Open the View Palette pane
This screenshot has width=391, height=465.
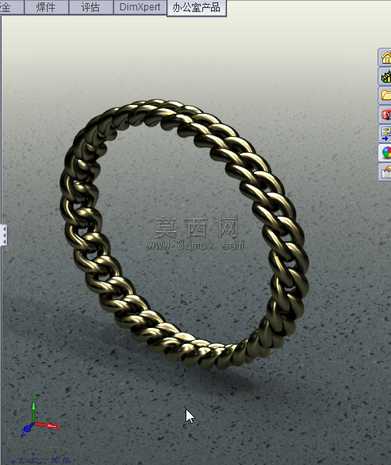[385, 133]
